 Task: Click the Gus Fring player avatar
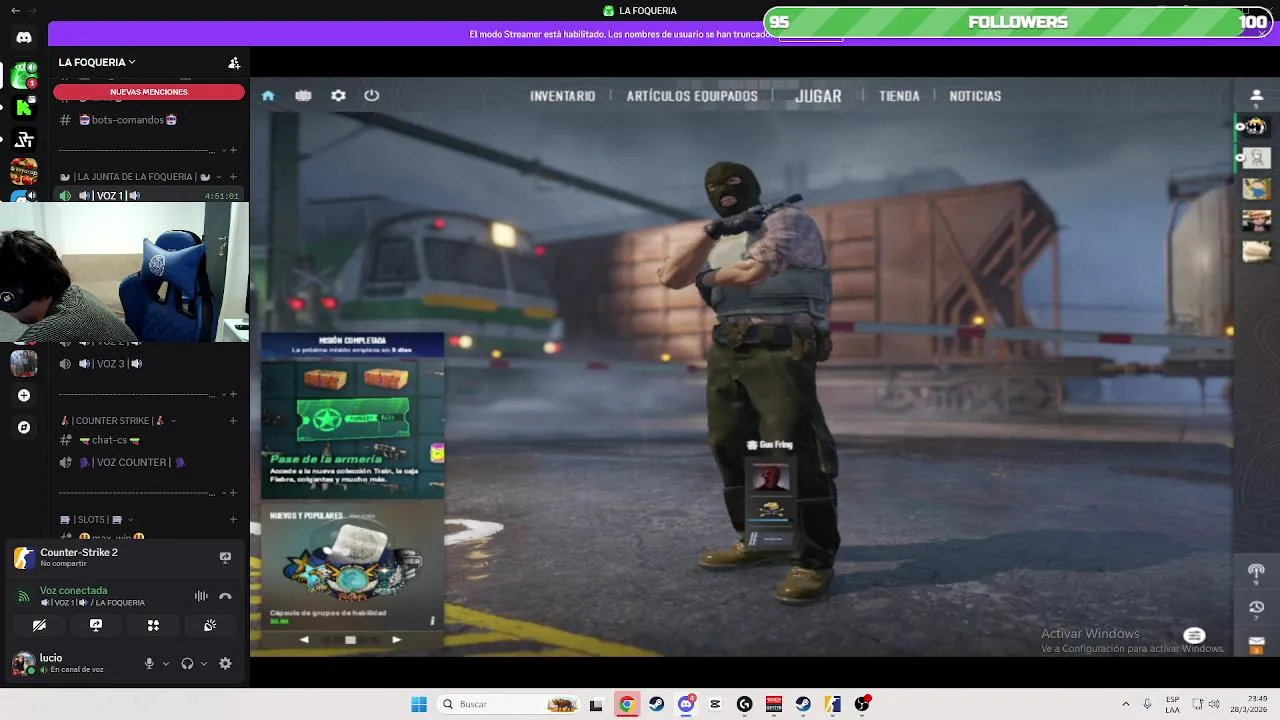tap(770, 478)
